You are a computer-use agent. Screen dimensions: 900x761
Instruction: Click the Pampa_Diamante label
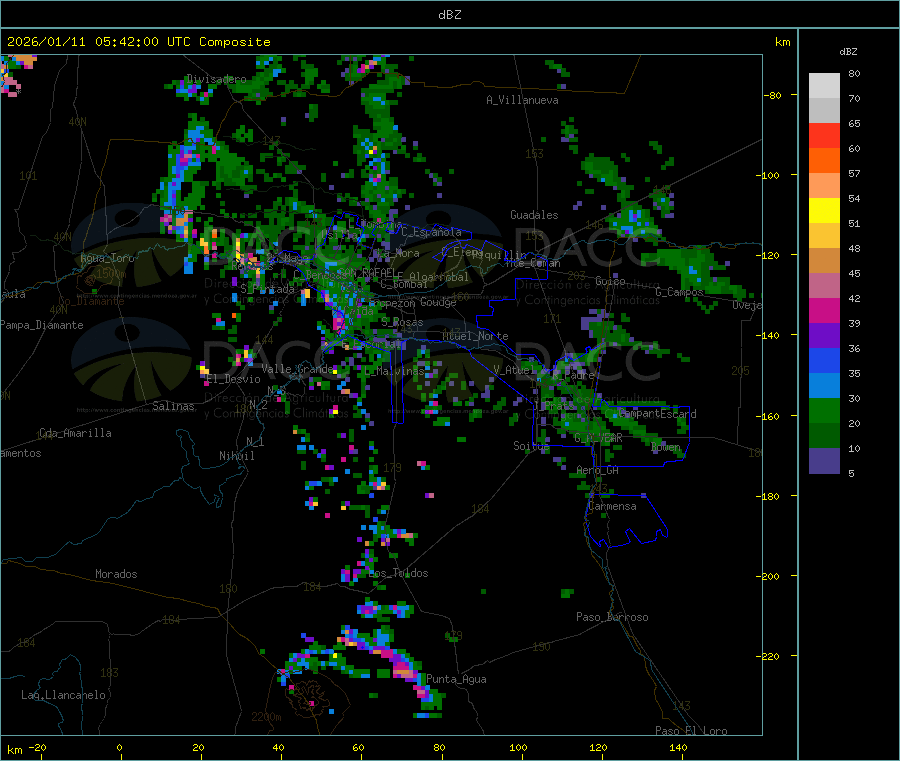point(42,325)
